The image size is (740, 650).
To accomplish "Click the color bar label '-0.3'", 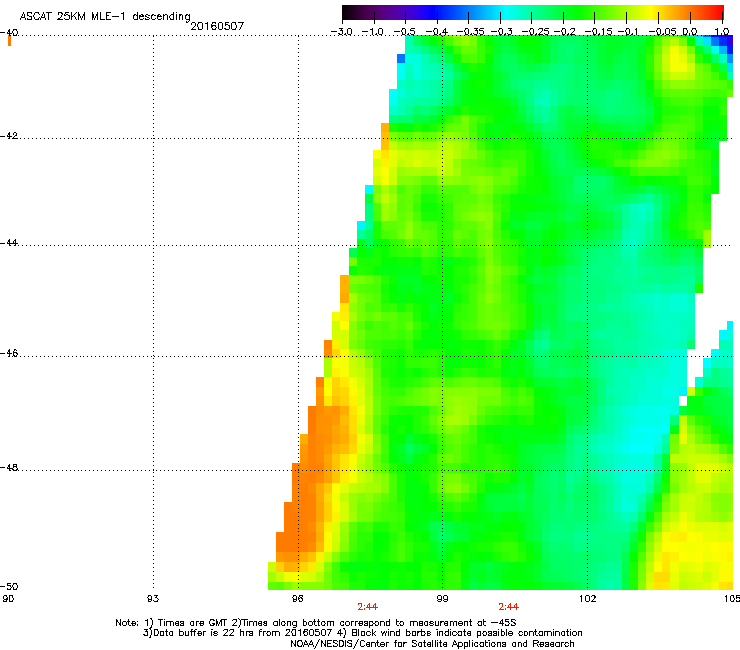I will click(502, 32).
